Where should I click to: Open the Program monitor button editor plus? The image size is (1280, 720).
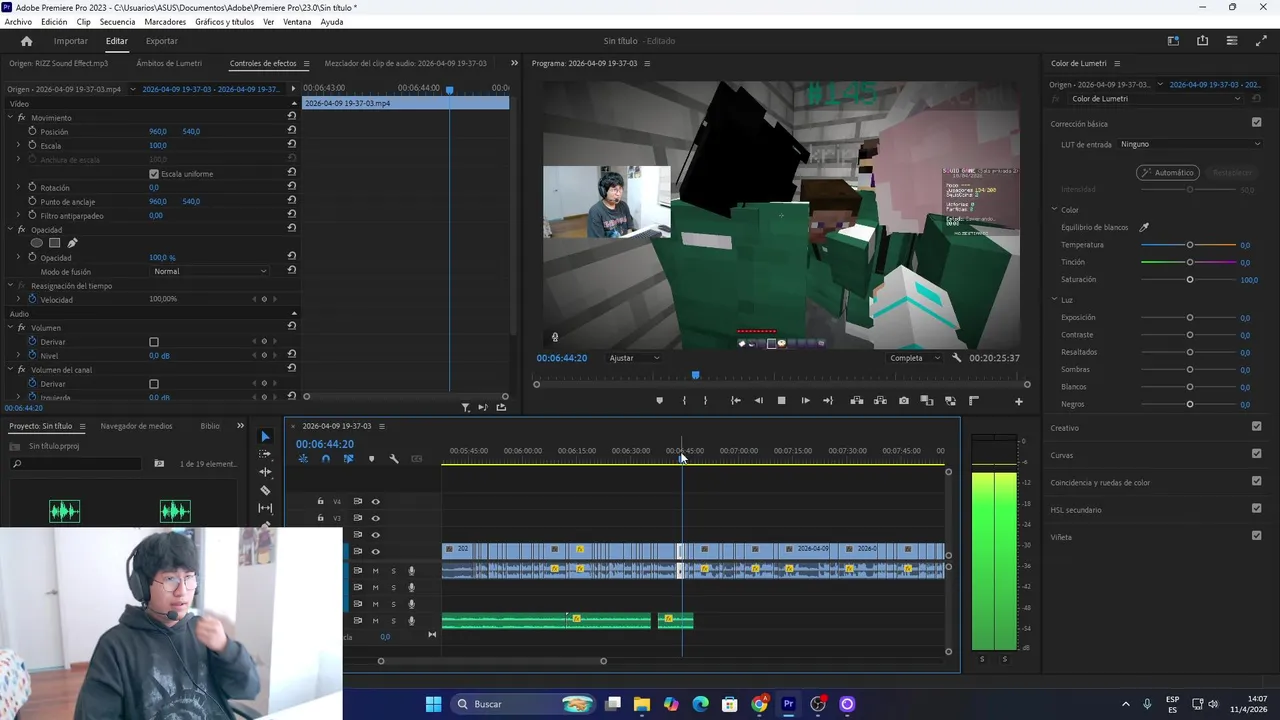1019,401
